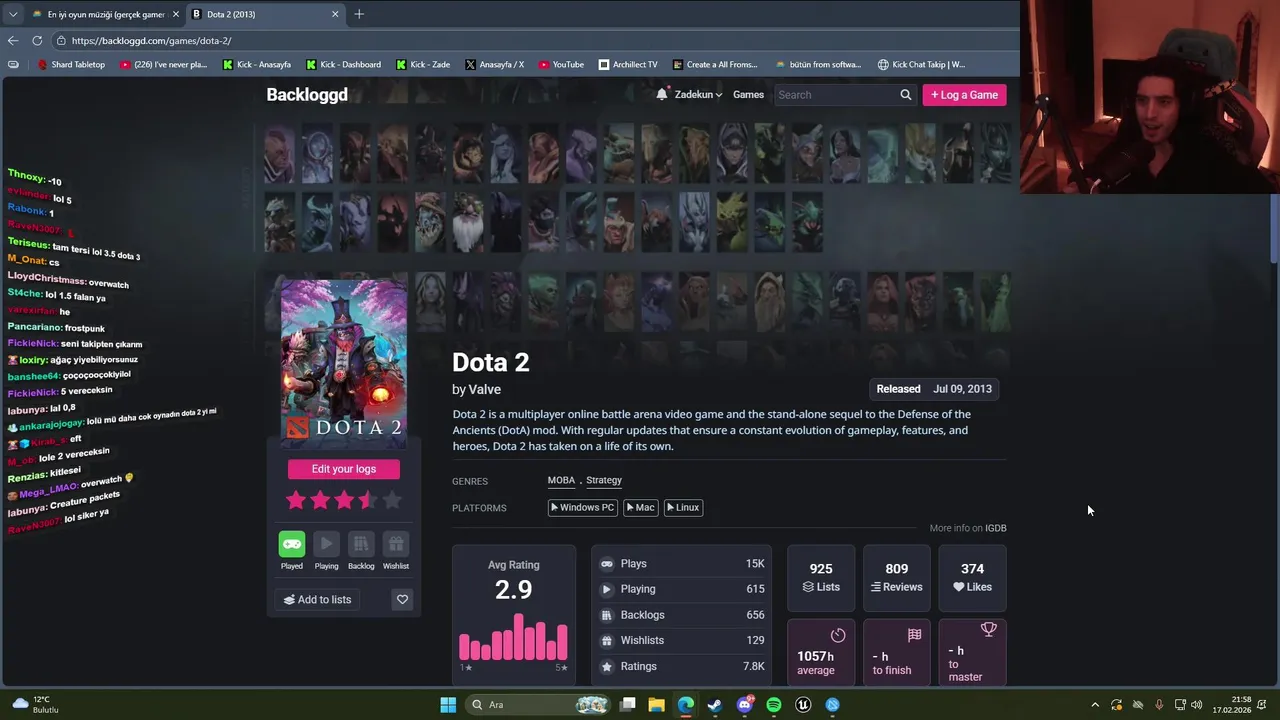
Task: Open the notifications bell icon
Action: 662,94
